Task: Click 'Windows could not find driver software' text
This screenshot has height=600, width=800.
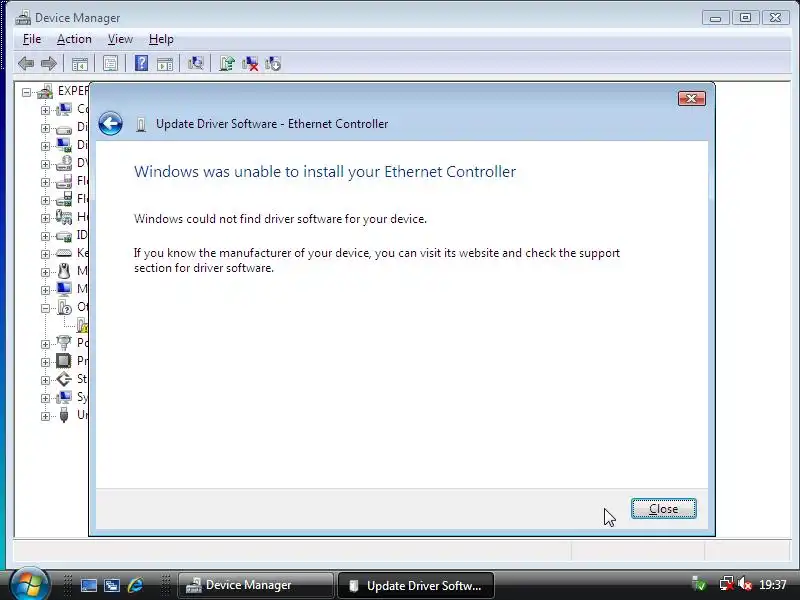Action: click(x=280, y=219)
